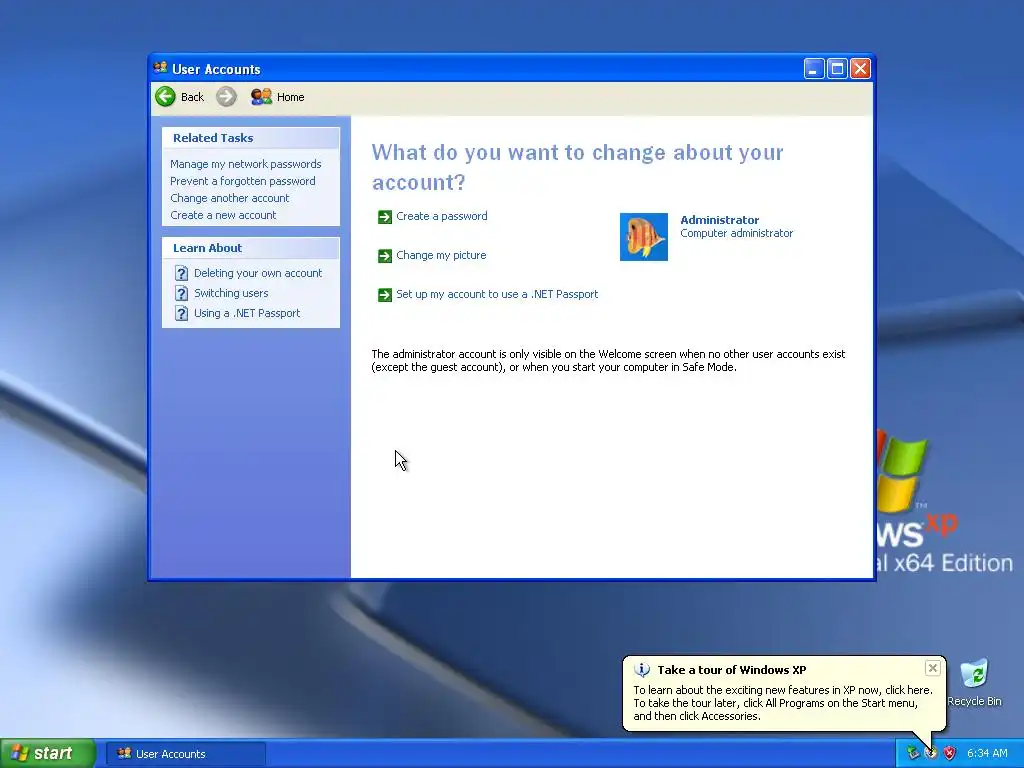Click the Take a tour of Windows XP balloon
This screenshot has width=1024, height=768.
coord(784,693)
